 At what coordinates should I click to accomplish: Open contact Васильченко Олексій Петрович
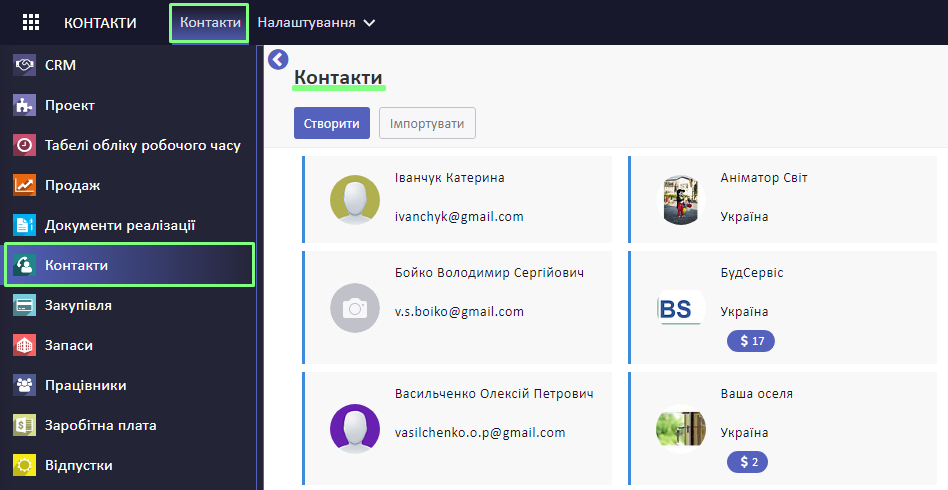click(x=494, y=394)
